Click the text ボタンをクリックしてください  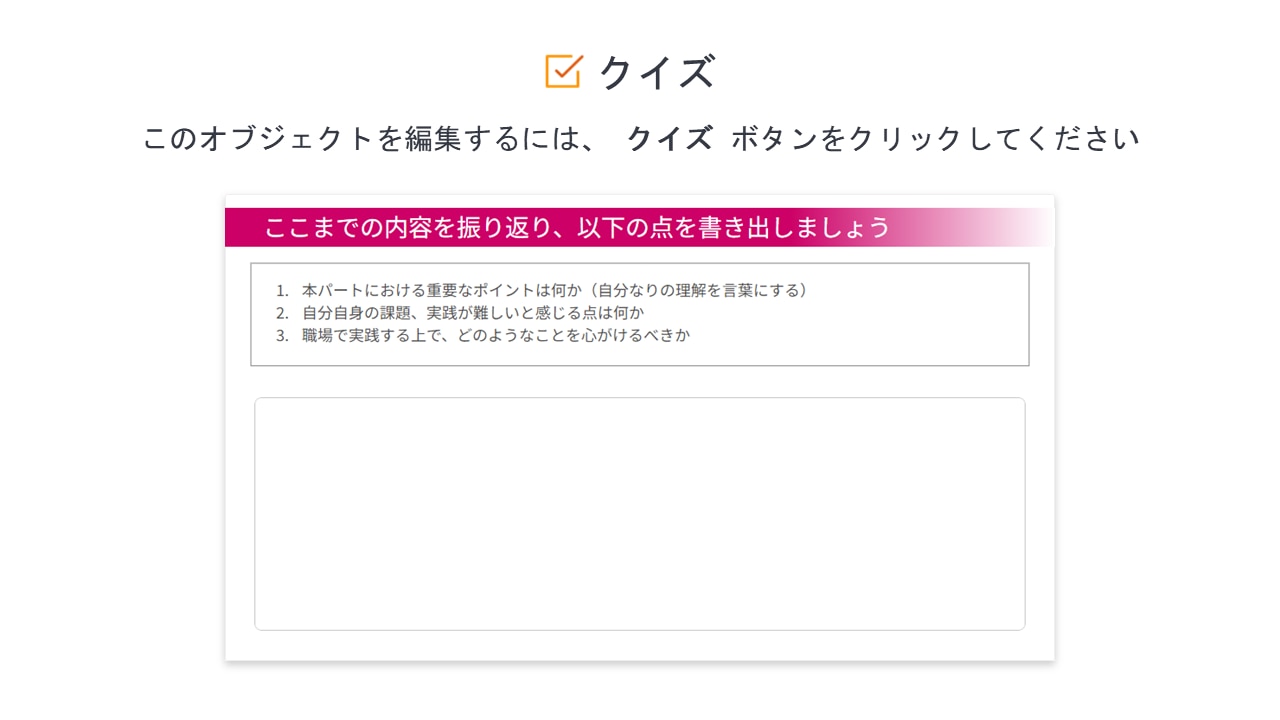[x=935, y=138]
